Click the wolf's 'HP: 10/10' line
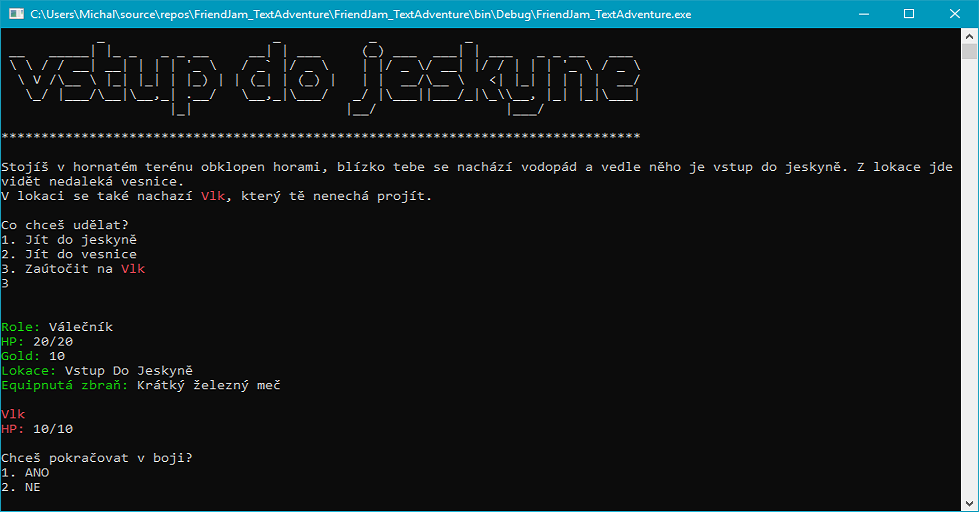Screen dimensions: 979x512 click(37, 428)
